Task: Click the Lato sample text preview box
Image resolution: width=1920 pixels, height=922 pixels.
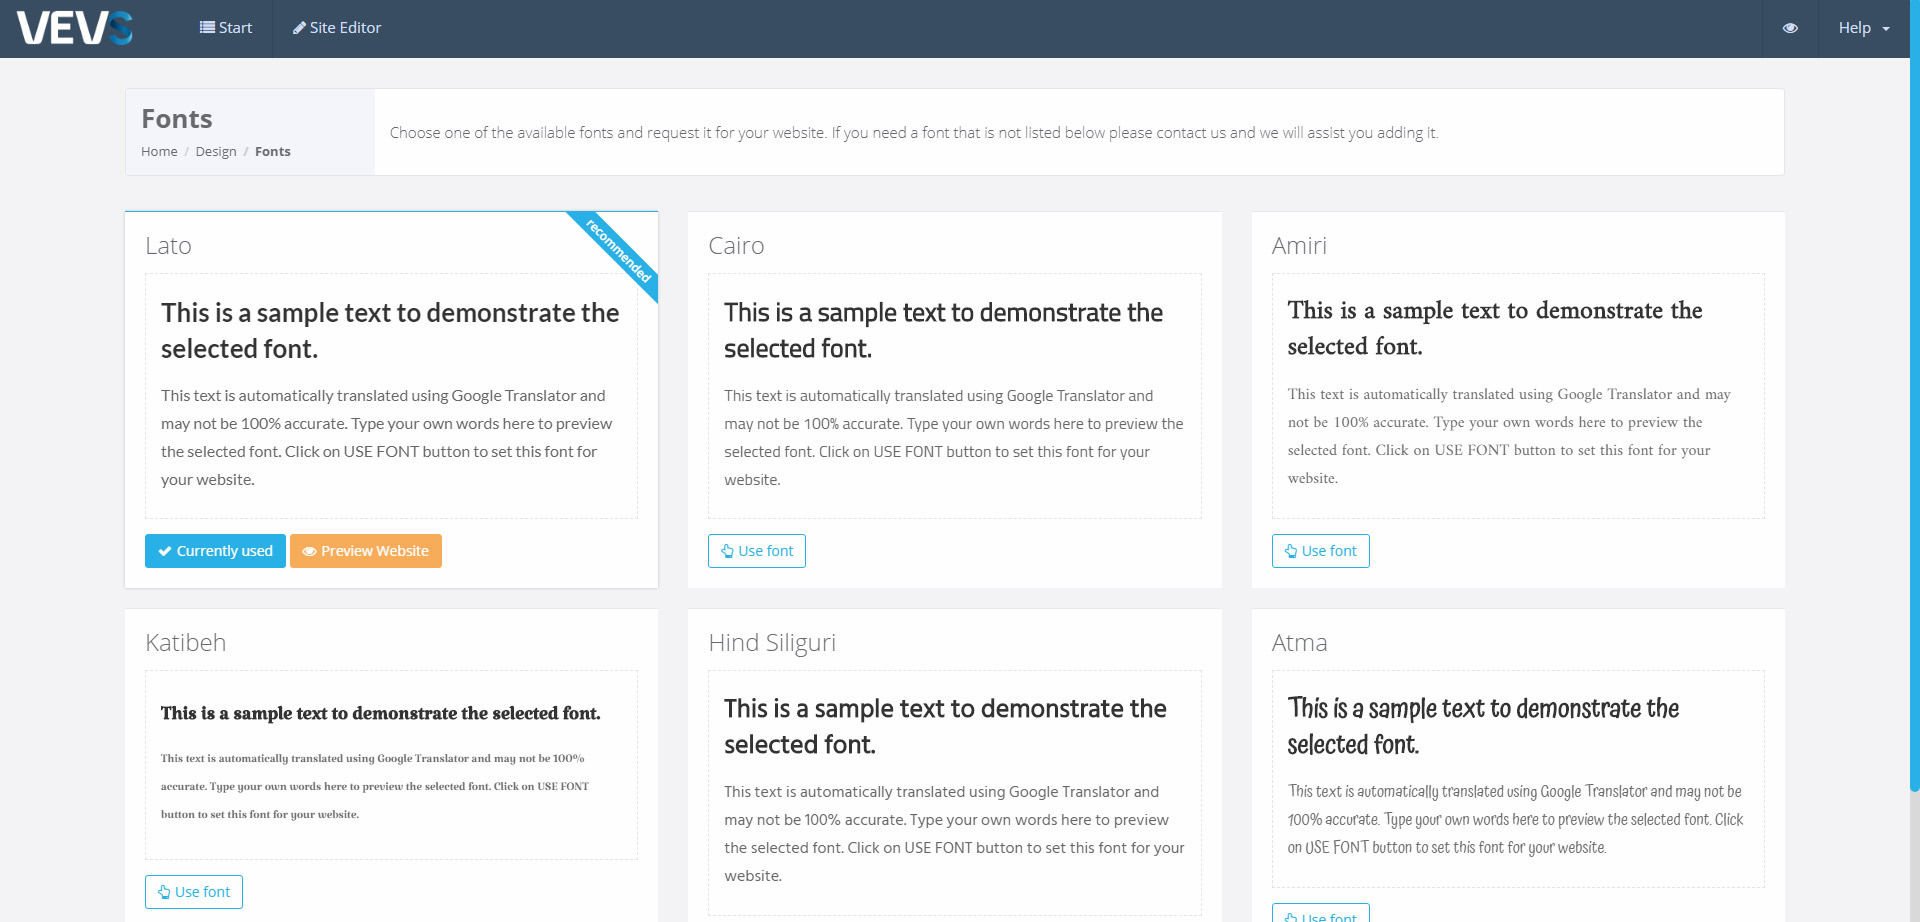Action: [391, 396]
